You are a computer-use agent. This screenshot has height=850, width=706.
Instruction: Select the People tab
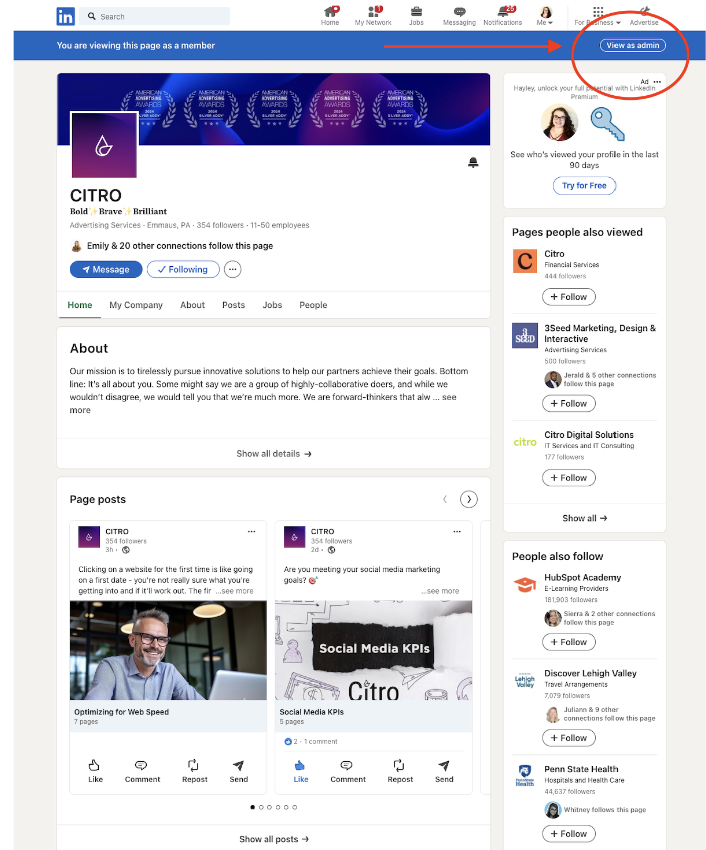313,305
